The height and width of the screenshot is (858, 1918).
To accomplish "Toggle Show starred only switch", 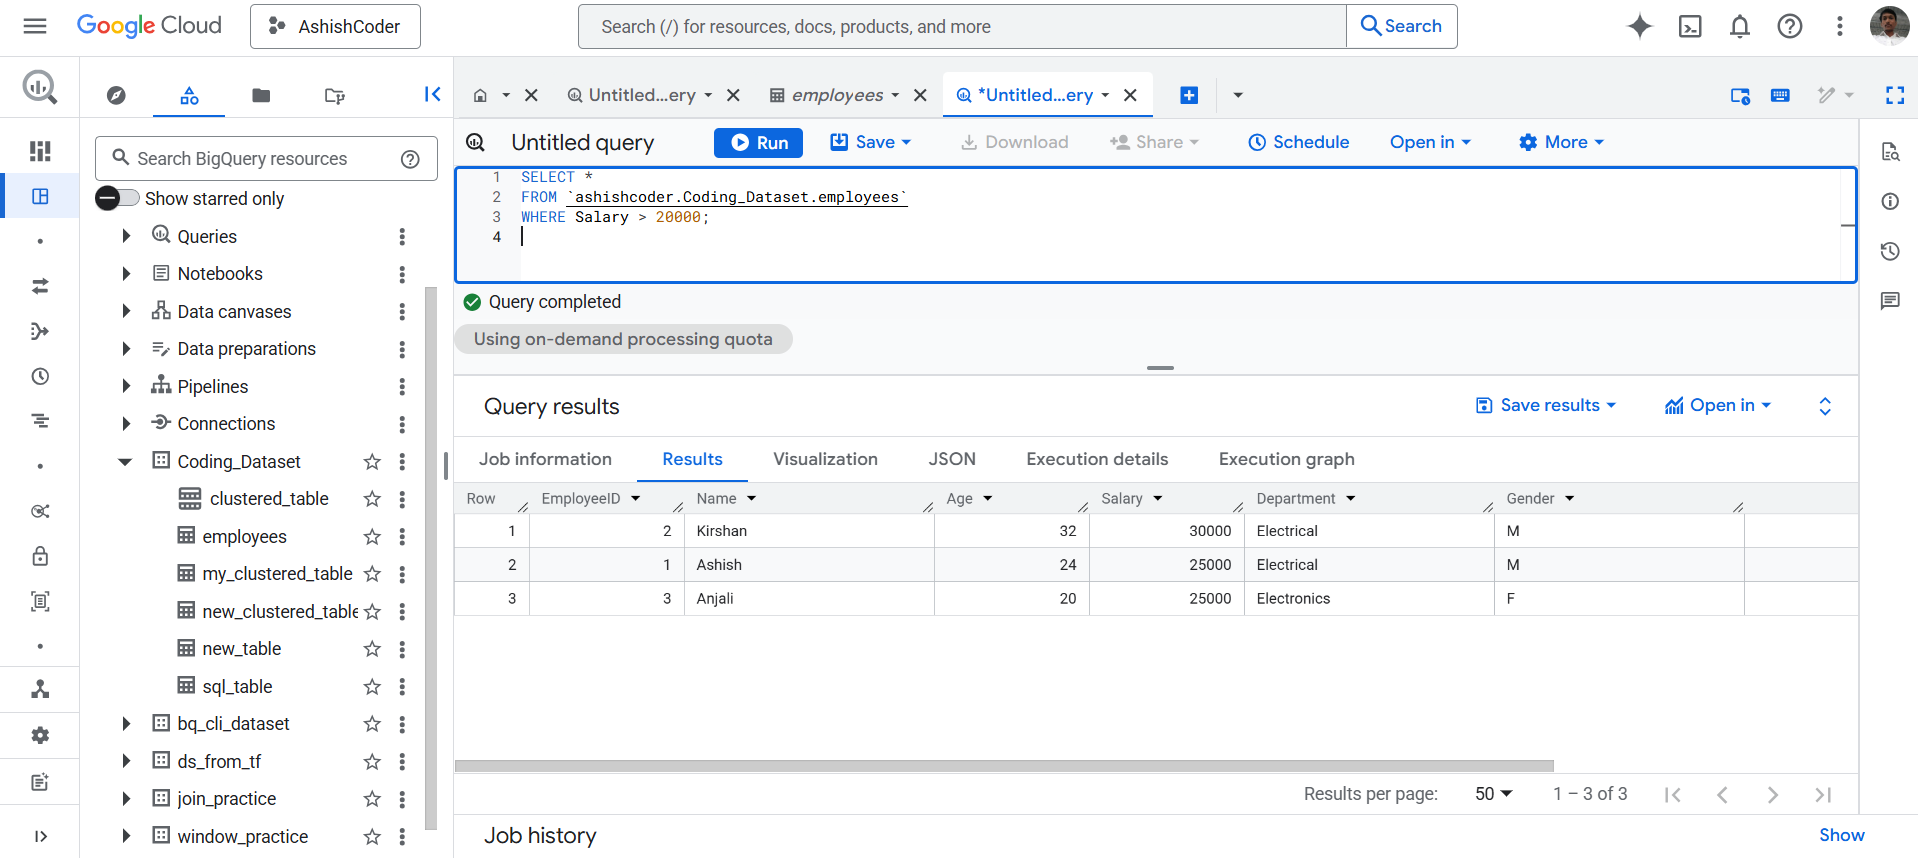I will click(117, 198).
